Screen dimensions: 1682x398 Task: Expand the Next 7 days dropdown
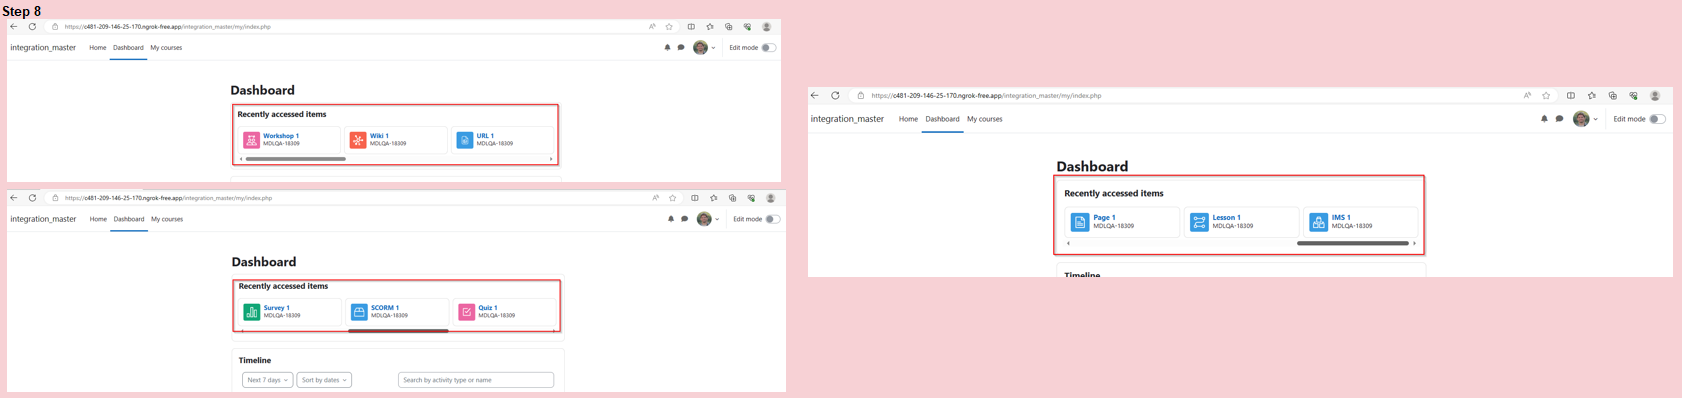[267, 380]
